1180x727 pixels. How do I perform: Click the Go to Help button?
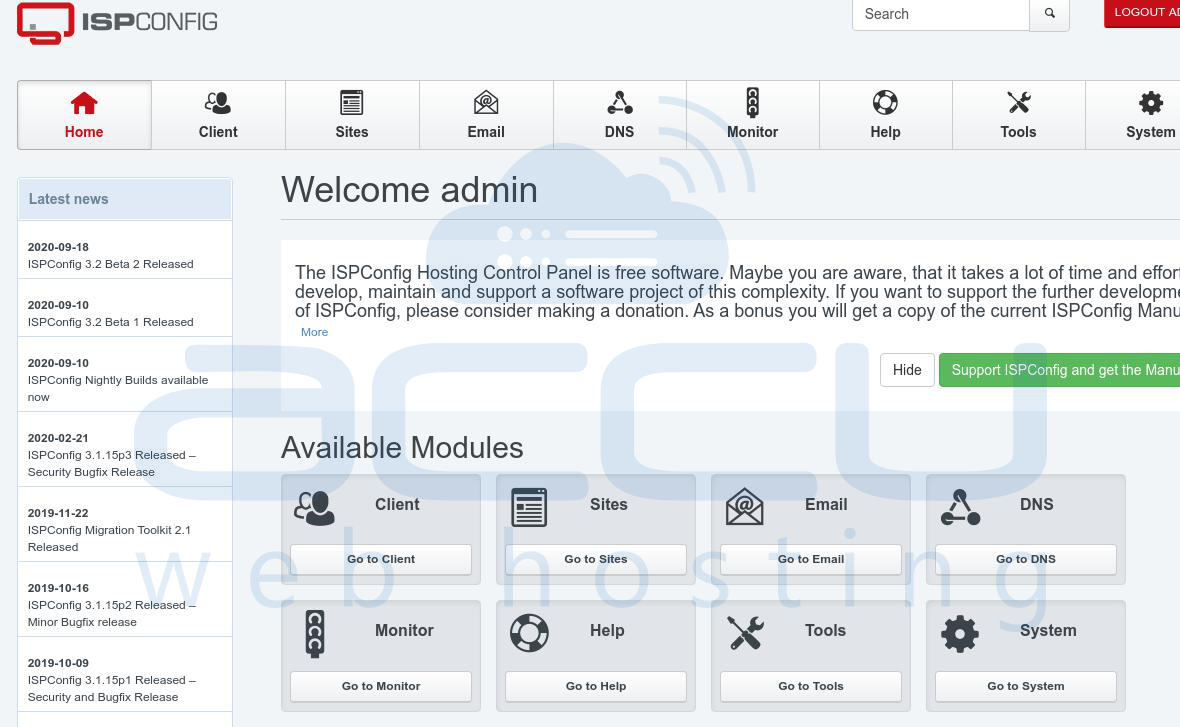(596, 686)
